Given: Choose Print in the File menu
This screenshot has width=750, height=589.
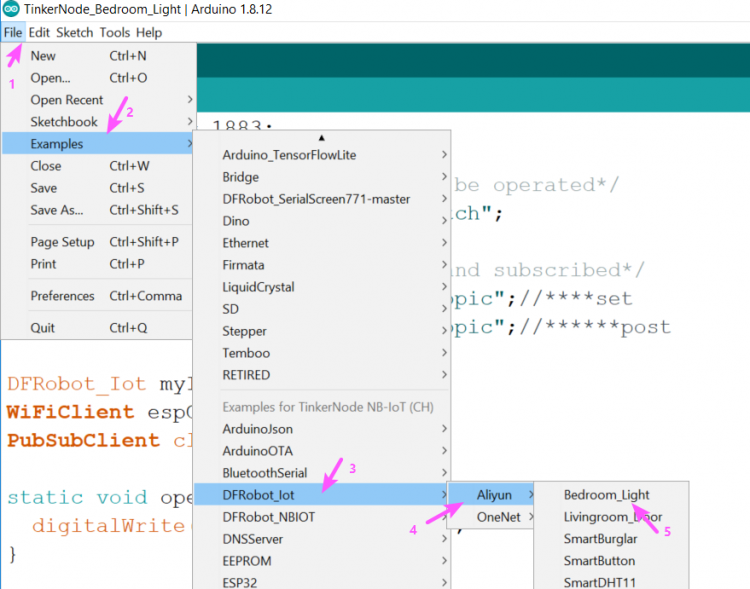Looking at the screenshot, I should tap(99, 264).
